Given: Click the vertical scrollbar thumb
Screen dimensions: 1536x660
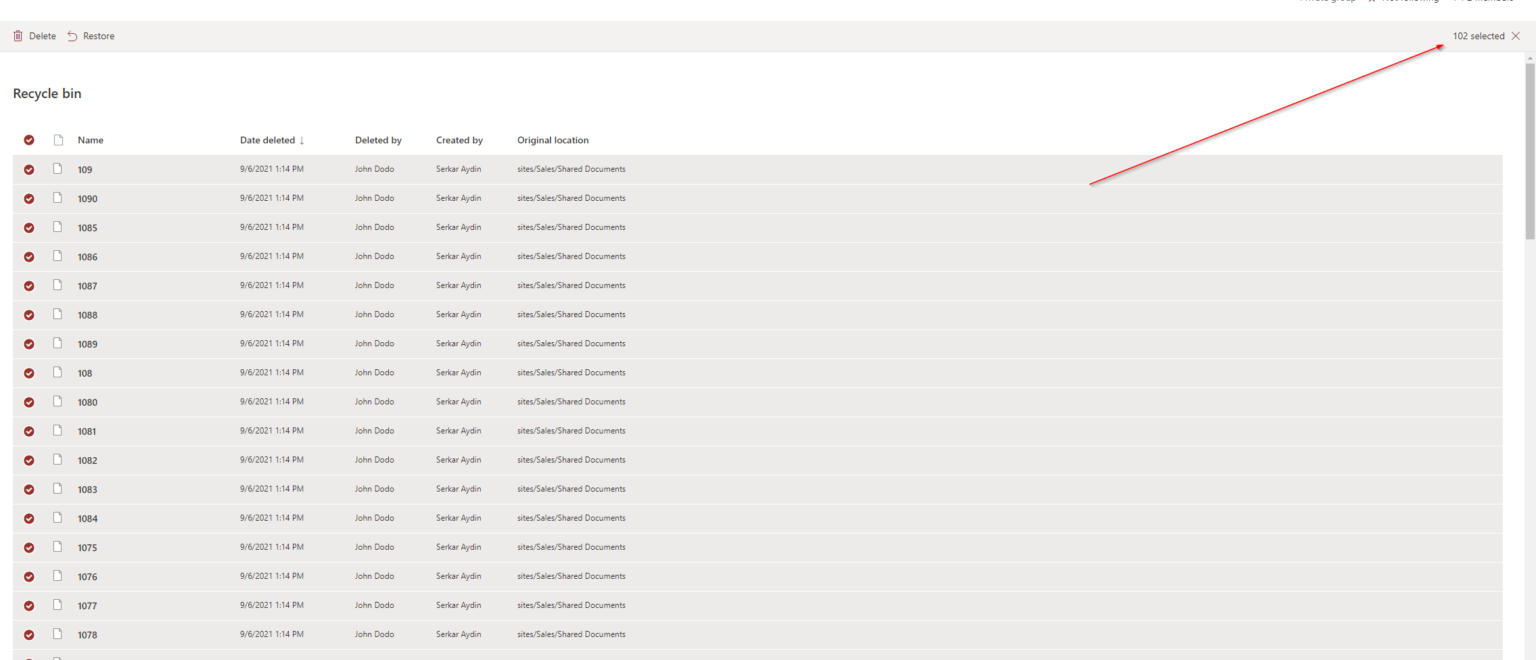Looking at the screenshot, I should (x=1529, y=150).
